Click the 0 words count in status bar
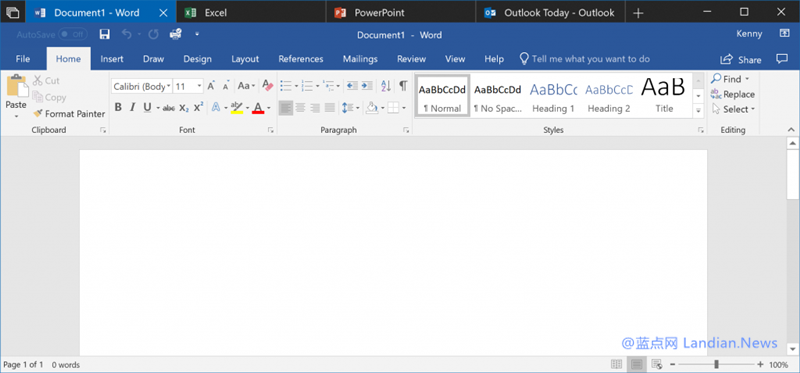The width and height of the screenshot is (800, 373). (66, 365)
